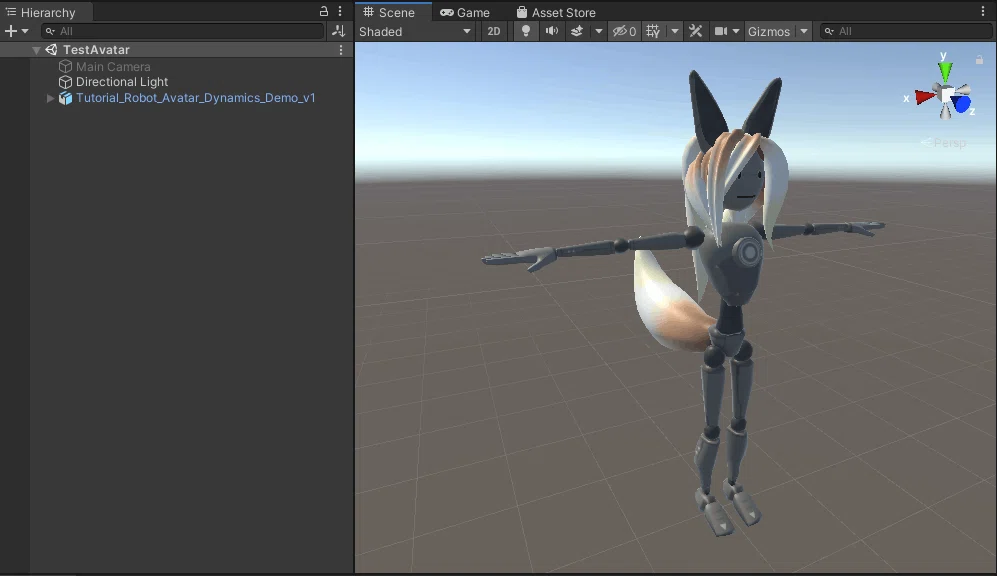Click the green Y axis gizmo cone
The height and width of the screenshot is (576, 997).
click(x=945, y=71)
